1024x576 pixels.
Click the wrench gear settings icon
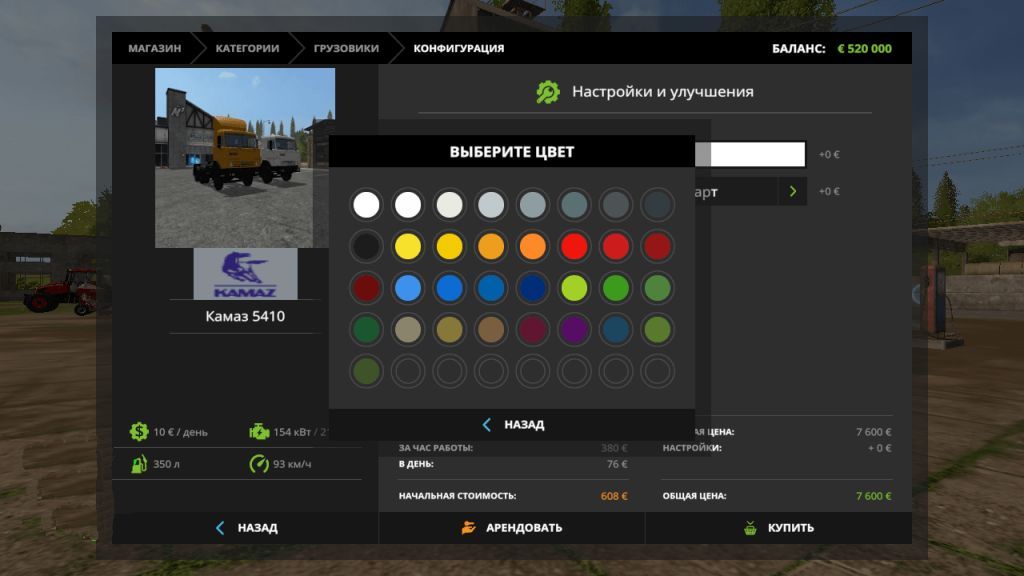[x=548, y=92]
